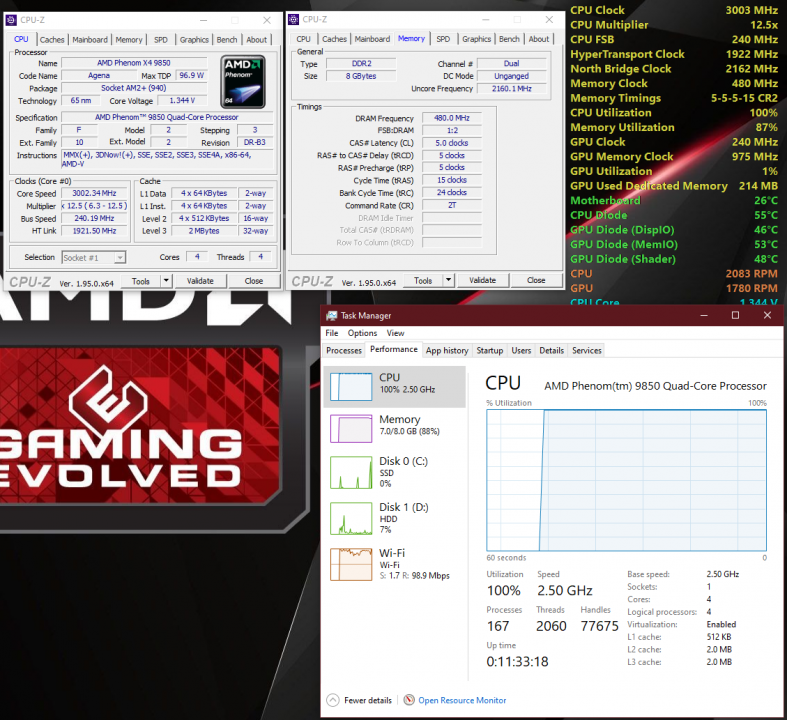
Task: Select the CPU graph thumbnail in Task Manager
Action: click(350, 386)
